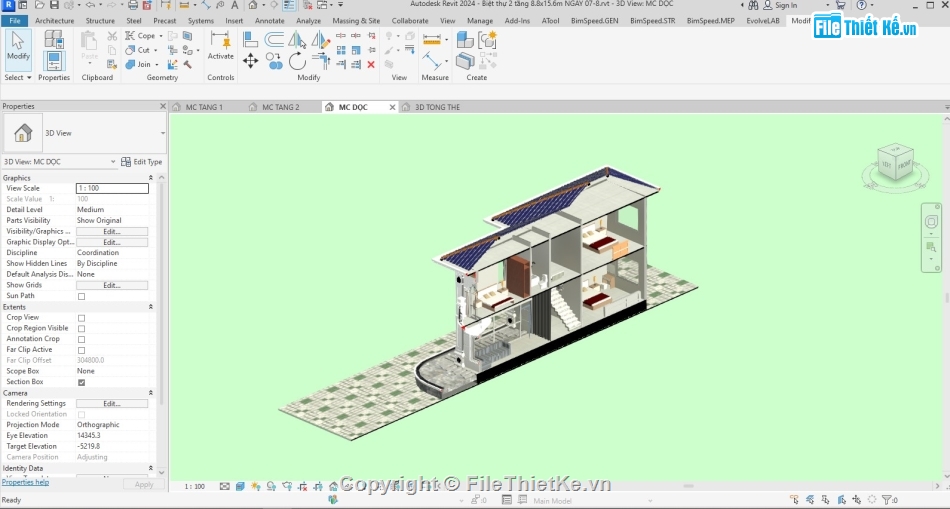This screenshot has width=950, height=509.
Task: Click the Sun Path icon in view control bar
Action: pyautogui.click(x=256, y=486)
